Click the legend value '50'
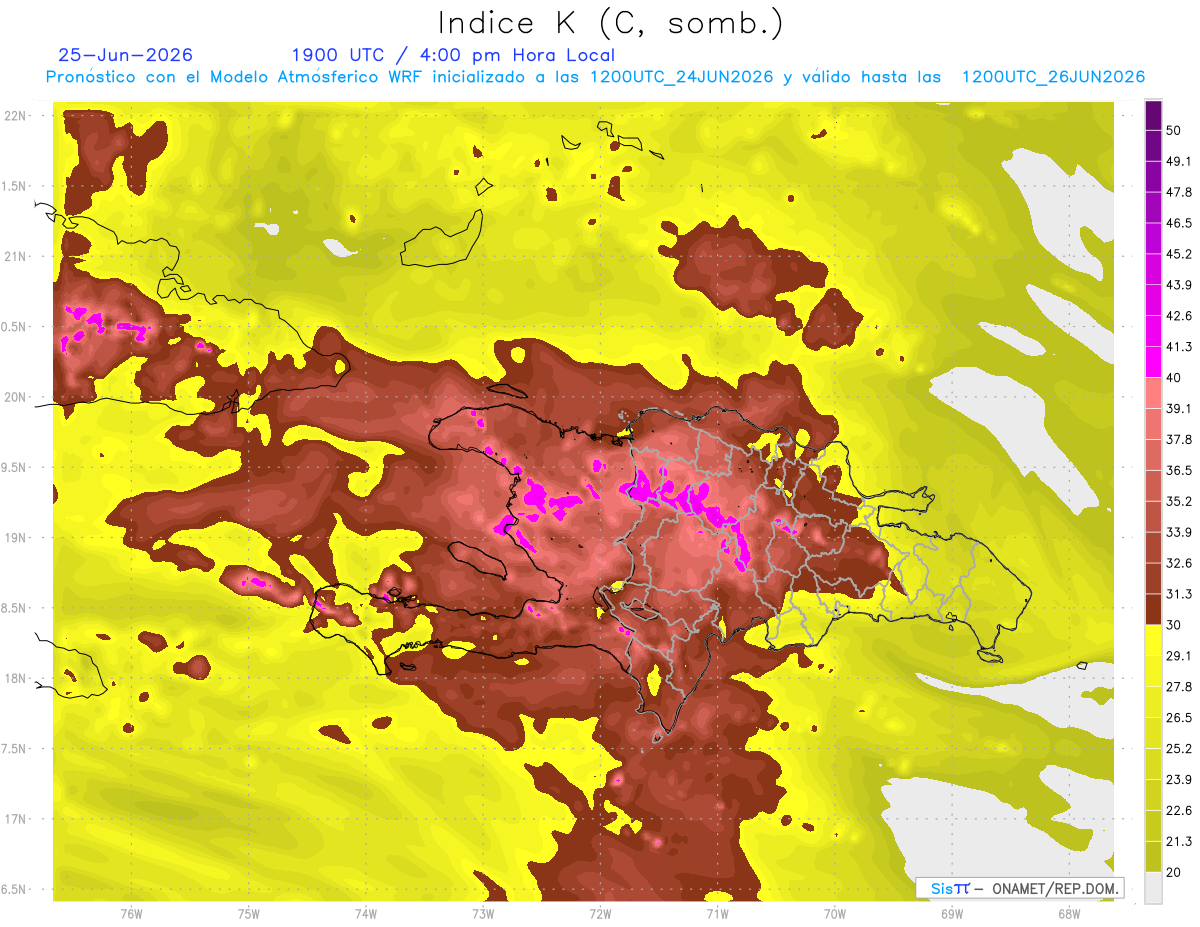Image resolution: width=1200 pixels, height=927 pixels. click(1173, 130)
